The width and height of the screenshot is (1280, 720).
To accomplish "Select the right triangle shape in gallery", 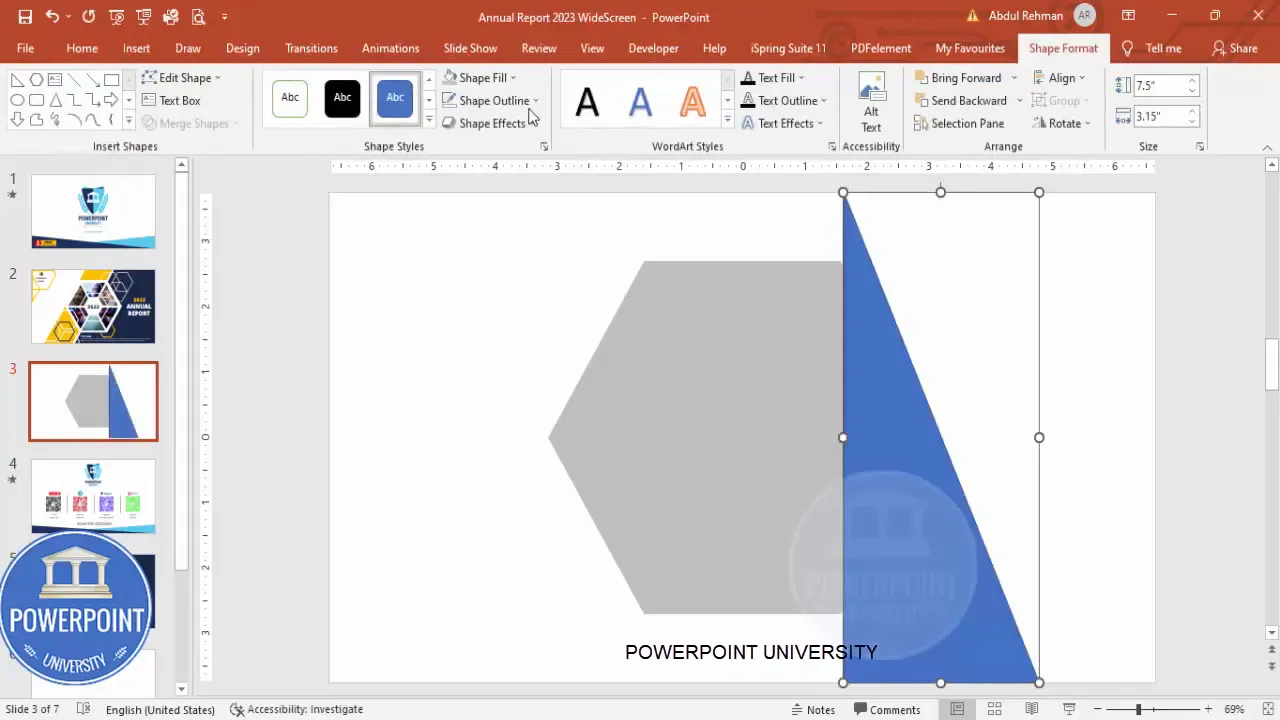I will point(17,80).
